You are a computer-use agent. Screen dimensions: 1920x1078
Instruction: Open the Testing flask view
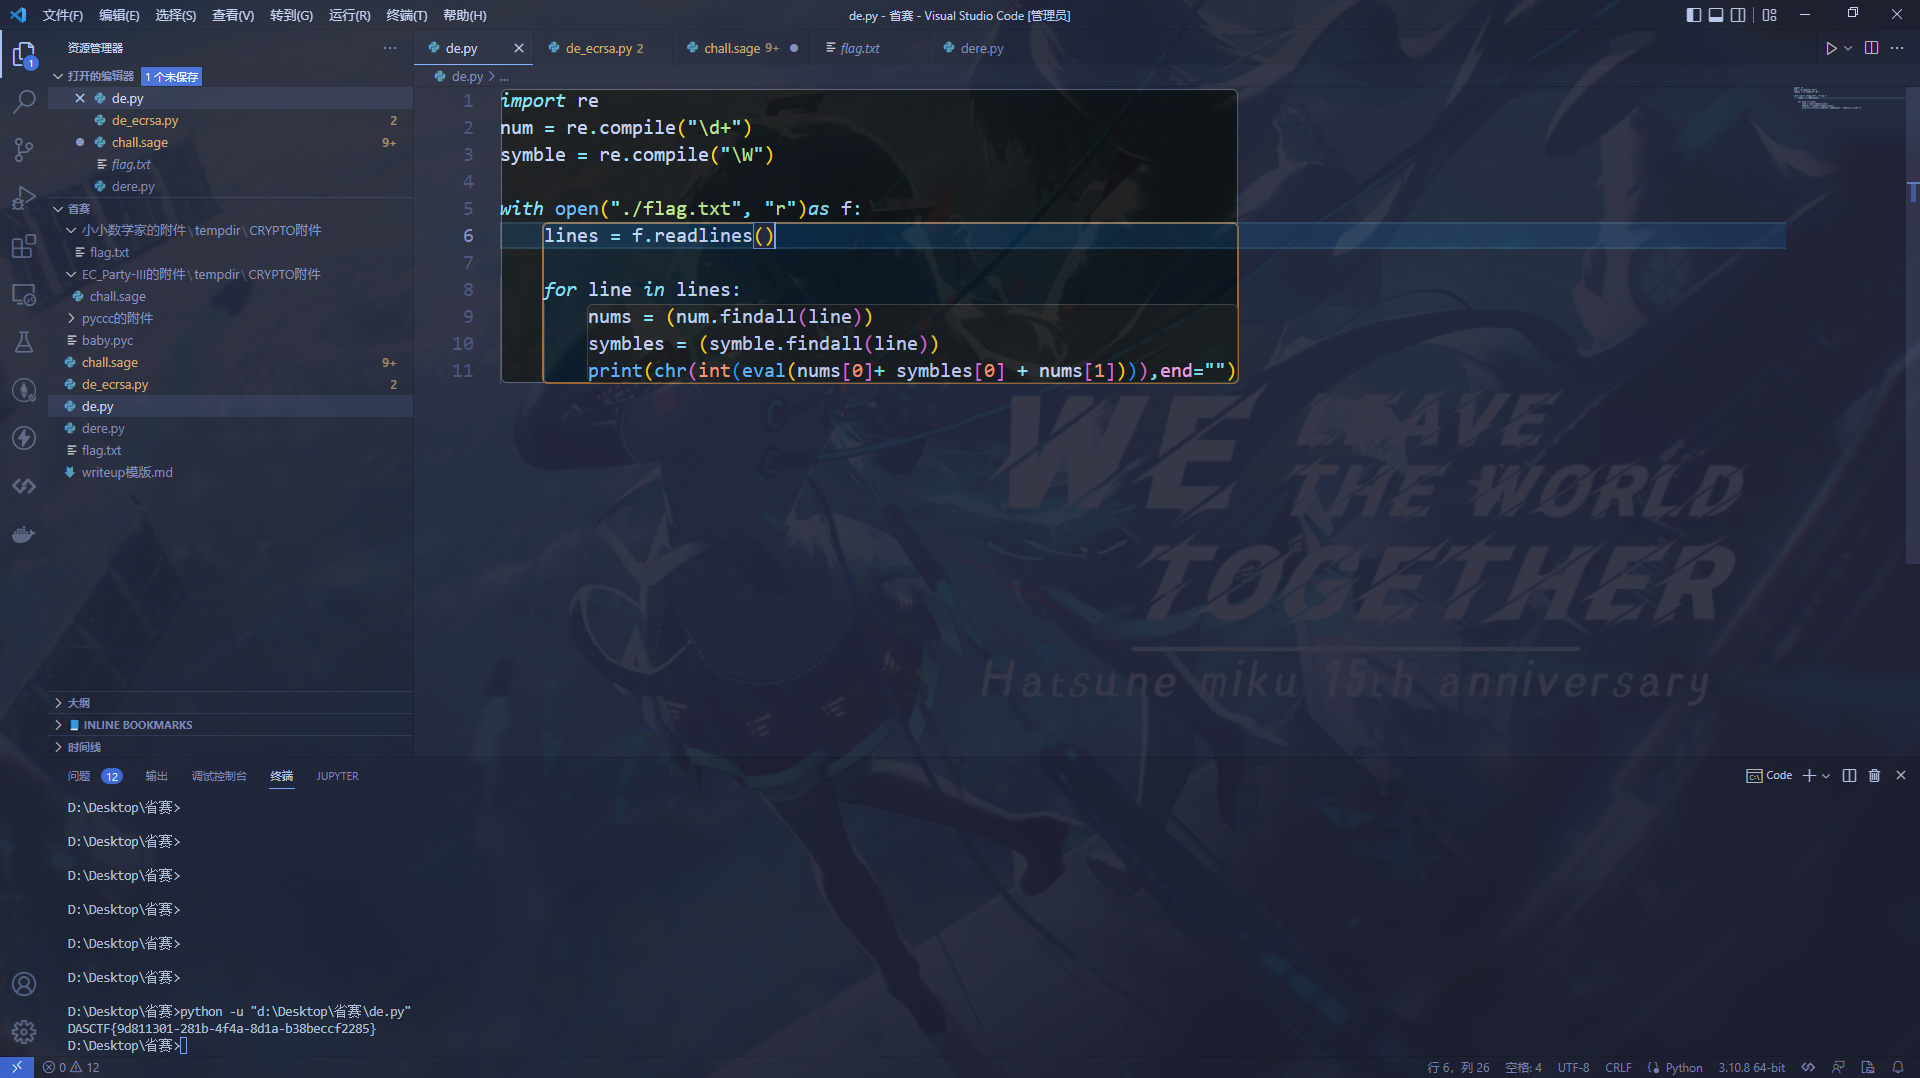click(24, 342)
